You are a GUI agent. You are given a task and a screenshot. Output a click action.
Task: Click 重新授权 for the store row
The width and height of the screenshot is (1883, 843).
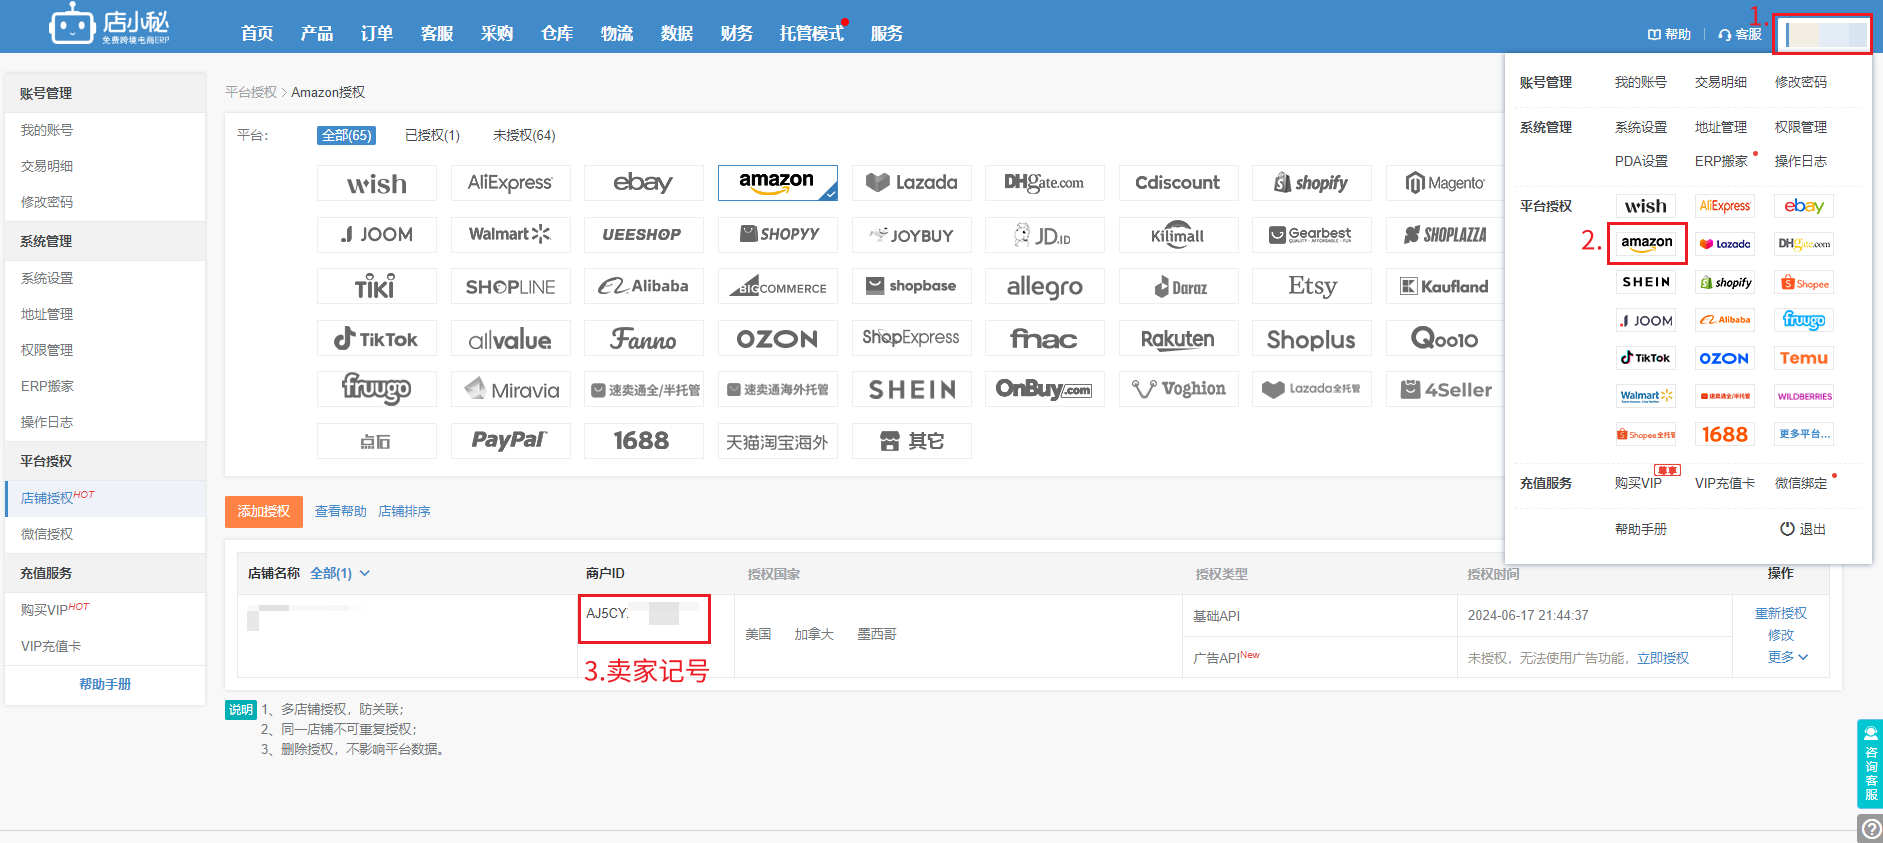click(1781, 613)
